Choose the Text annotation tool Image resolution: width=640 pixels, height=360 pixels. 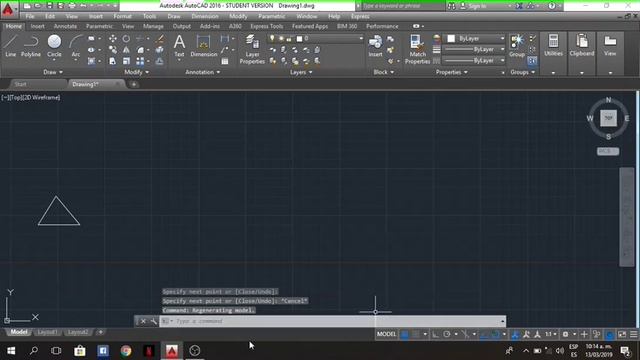[x=179, y=46]
